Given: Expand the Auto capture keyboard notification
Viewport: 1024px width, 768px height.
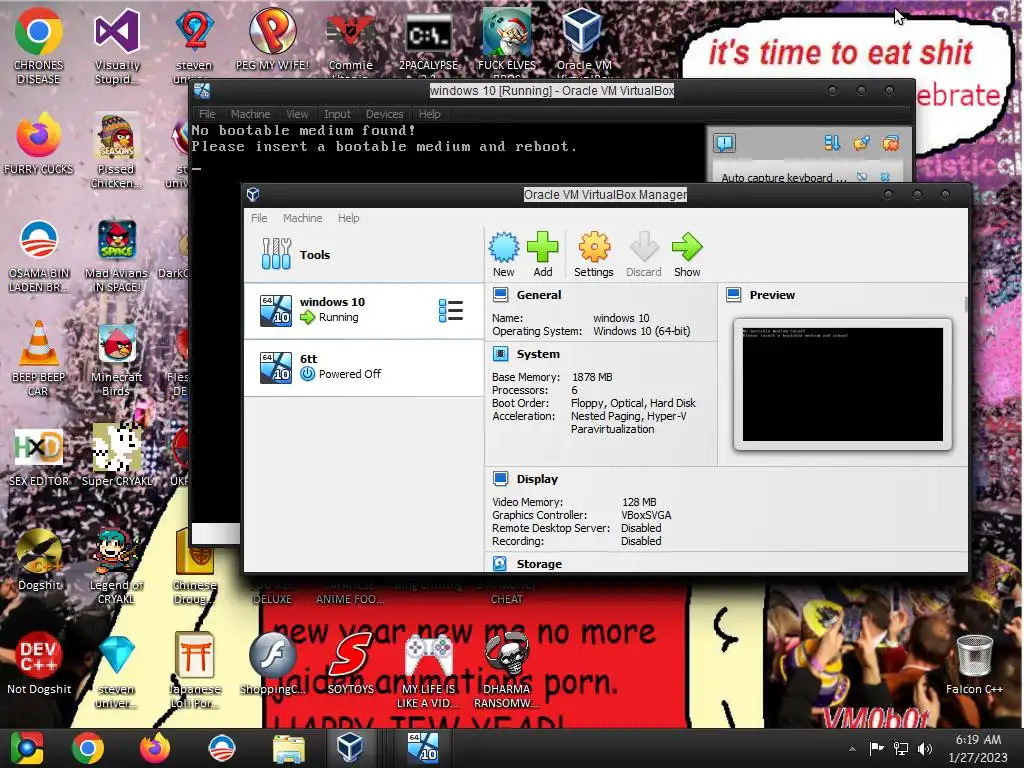Looking at the screenshot, I should [863, 177].
